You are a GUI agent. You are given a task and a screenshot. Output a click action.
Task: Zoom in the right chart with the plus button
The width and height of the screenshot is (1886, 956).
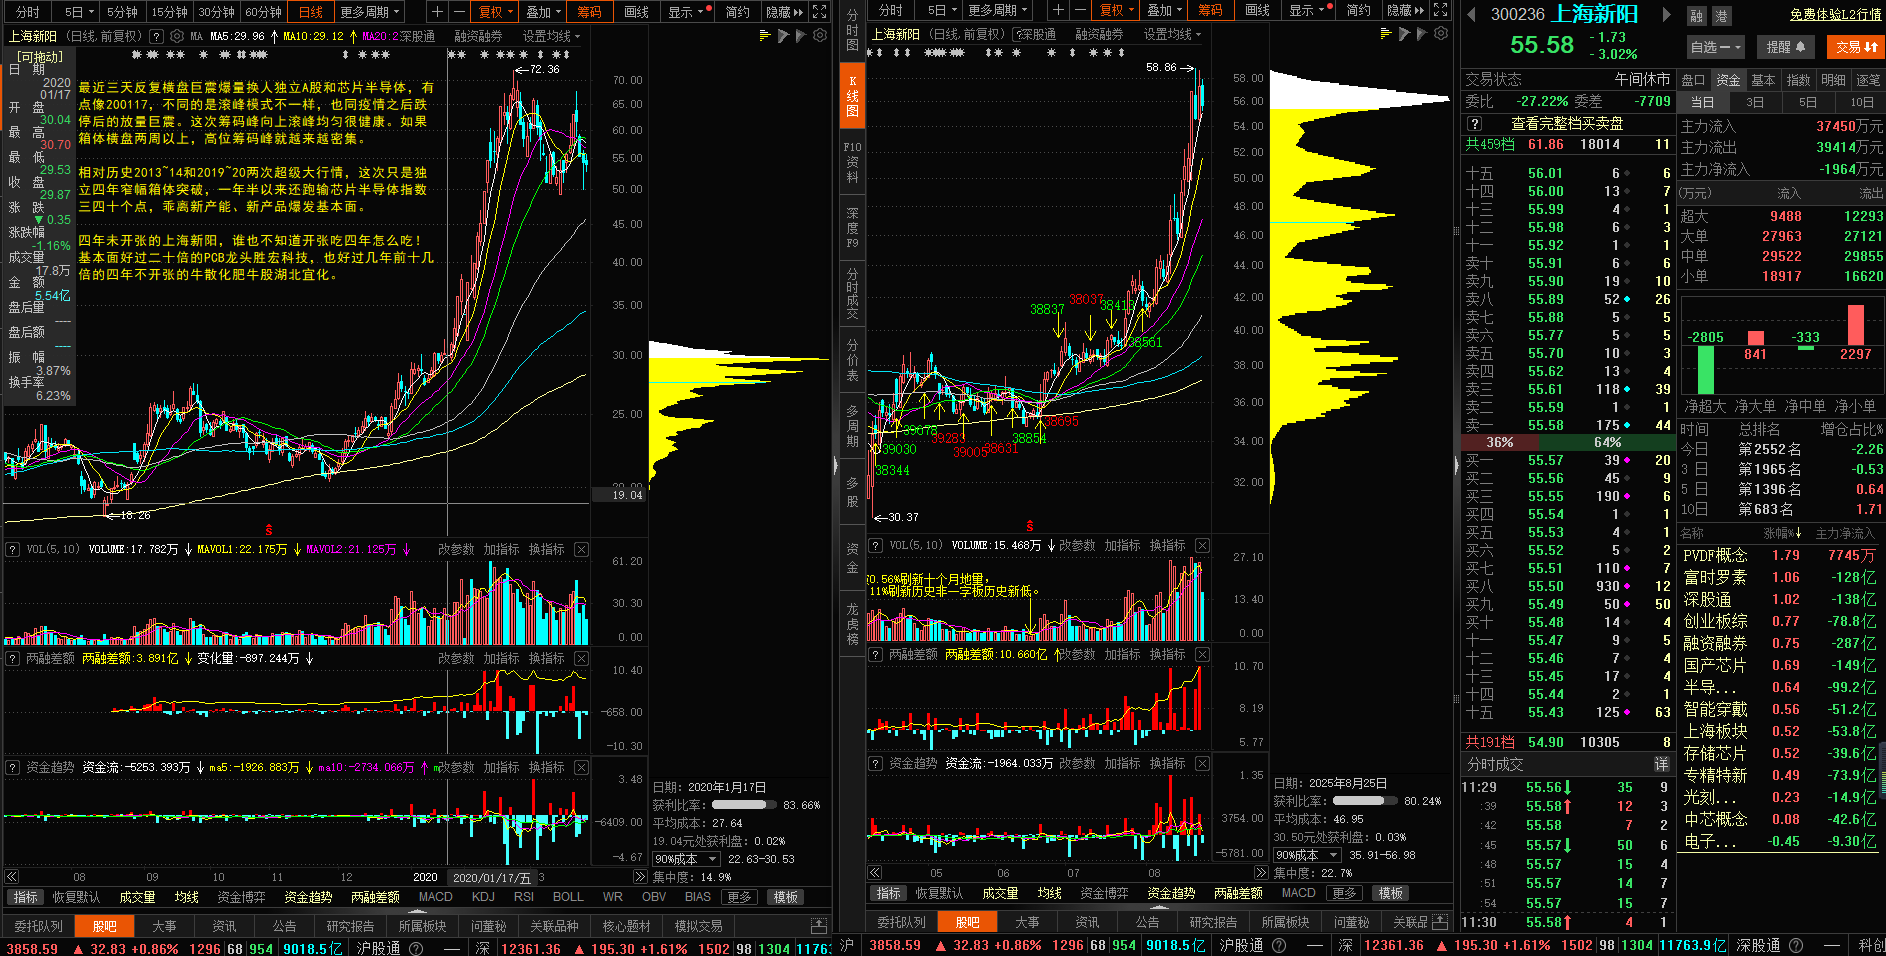1058,10
